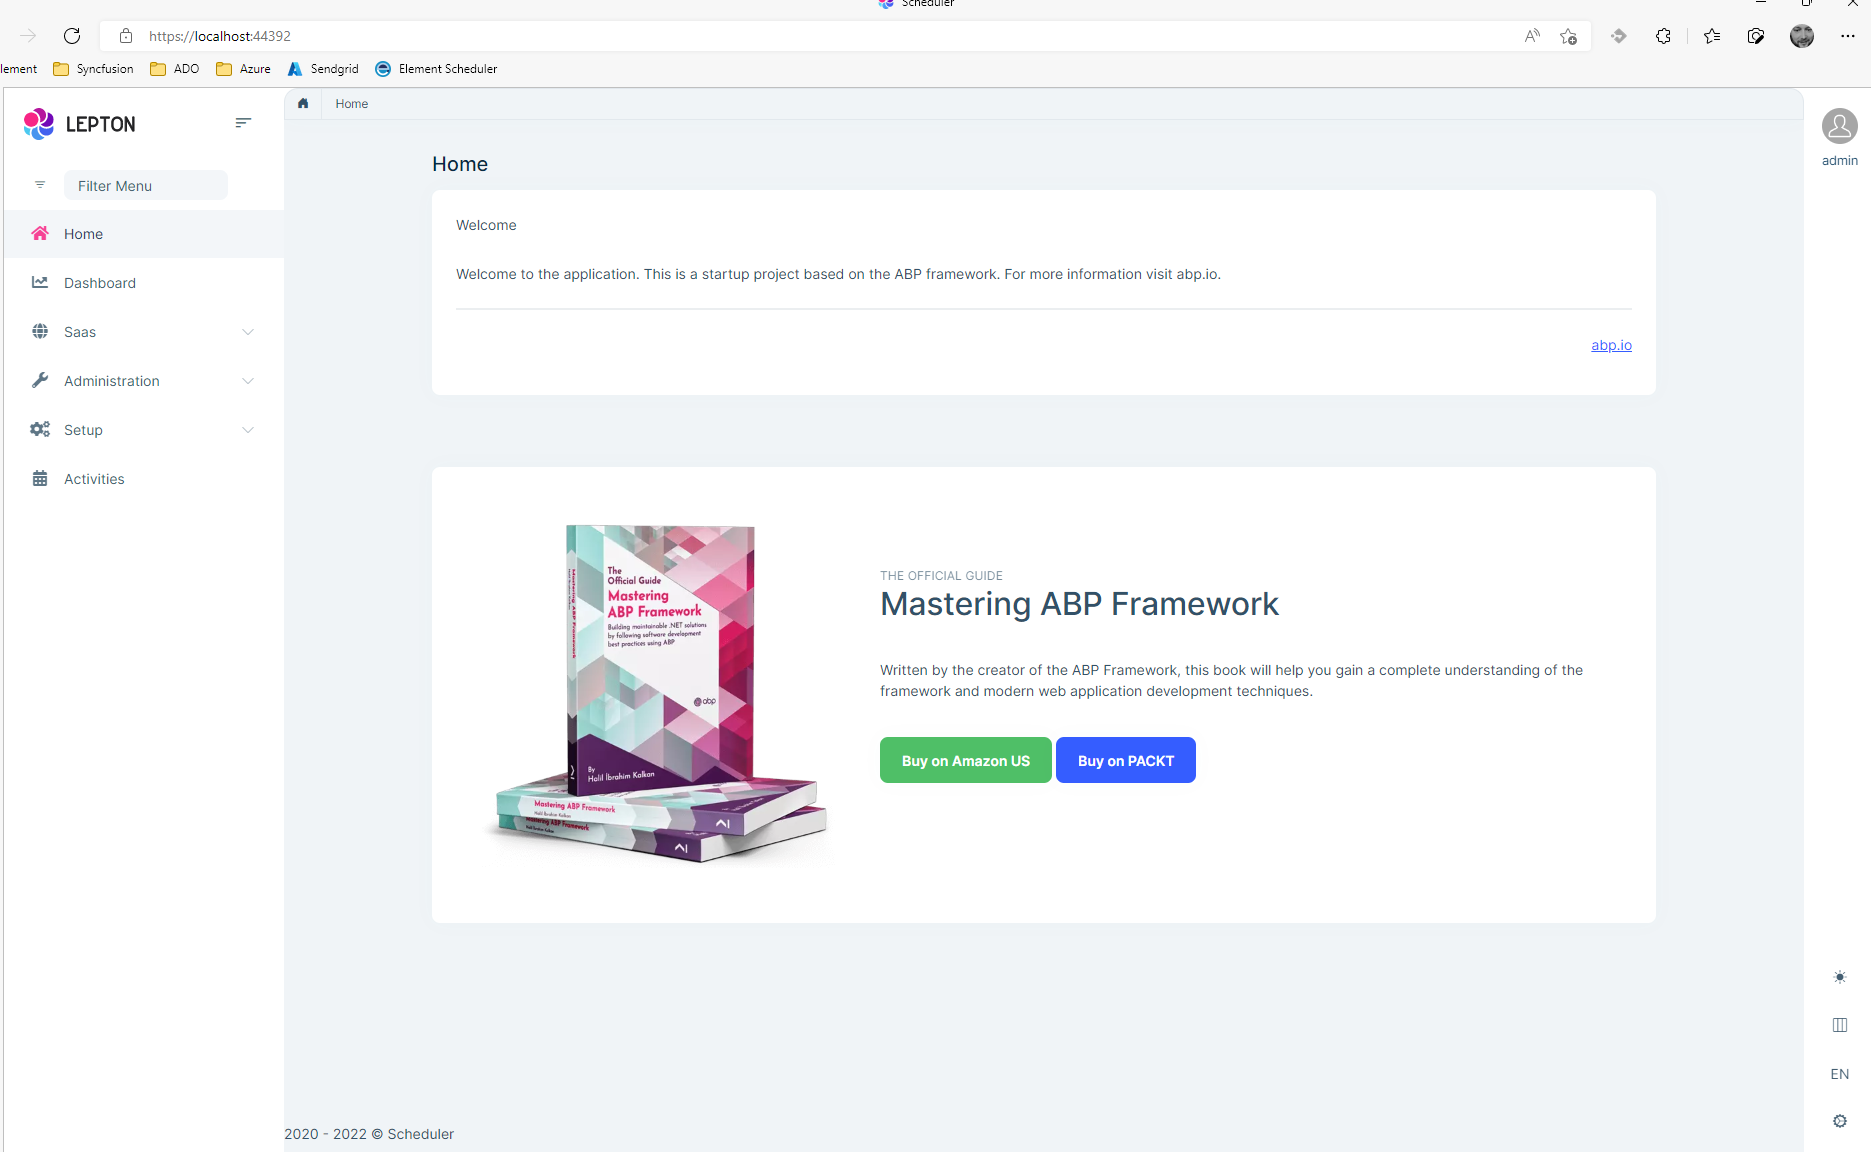Image resolution: width=1871 pixels, height=1152 pixels.
Task: Click the Buy on PACKT button
Action: (1125, 760)
